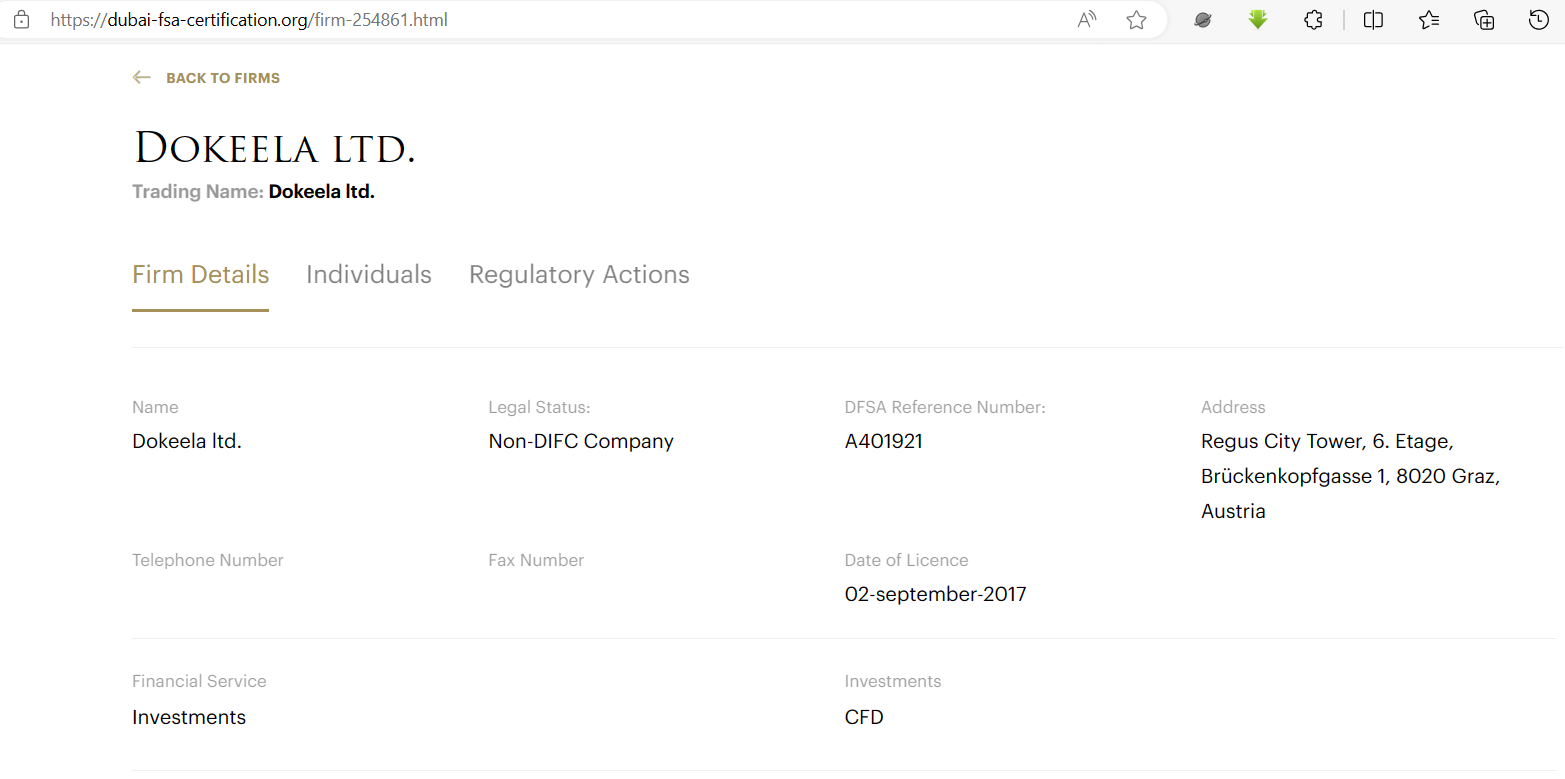Click the Date of Licence label
The image size is (1565, 779).
(907, 560)
